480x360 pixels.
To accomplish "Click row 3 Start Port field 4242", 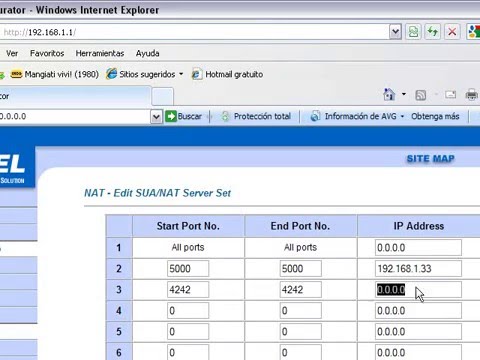I will coord(188,290).
